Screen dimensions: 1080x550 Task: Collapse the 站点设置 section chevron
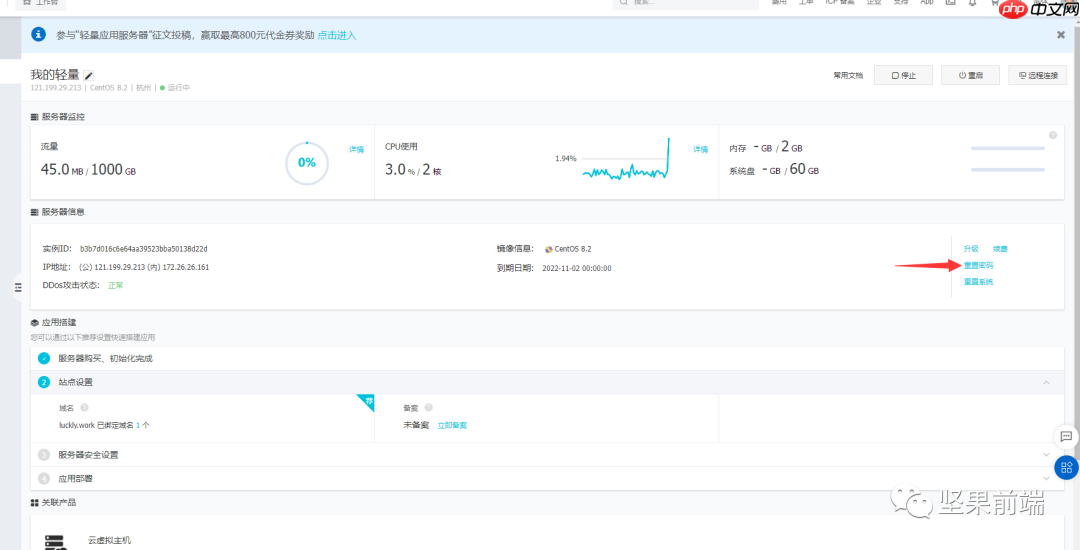point(1046,382)
